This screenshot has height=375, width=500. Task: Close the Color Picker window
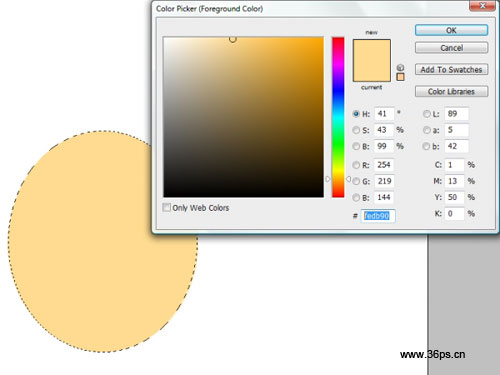pyautogui.click(x=482, y=6)
